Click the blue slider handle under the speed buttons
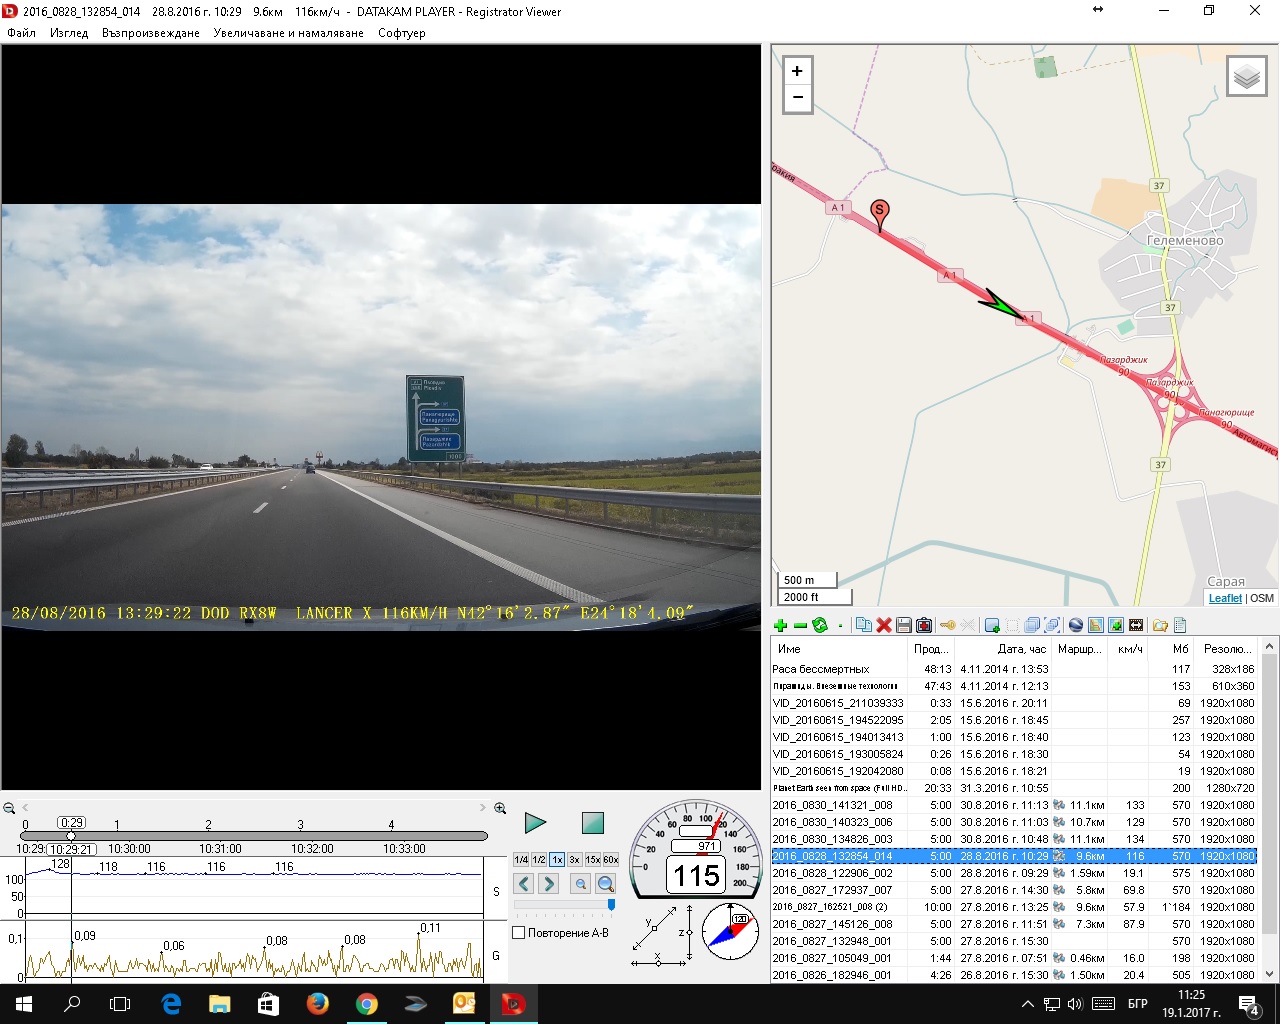Viewport: 1280px width, 1024px height. pos(611,905)
